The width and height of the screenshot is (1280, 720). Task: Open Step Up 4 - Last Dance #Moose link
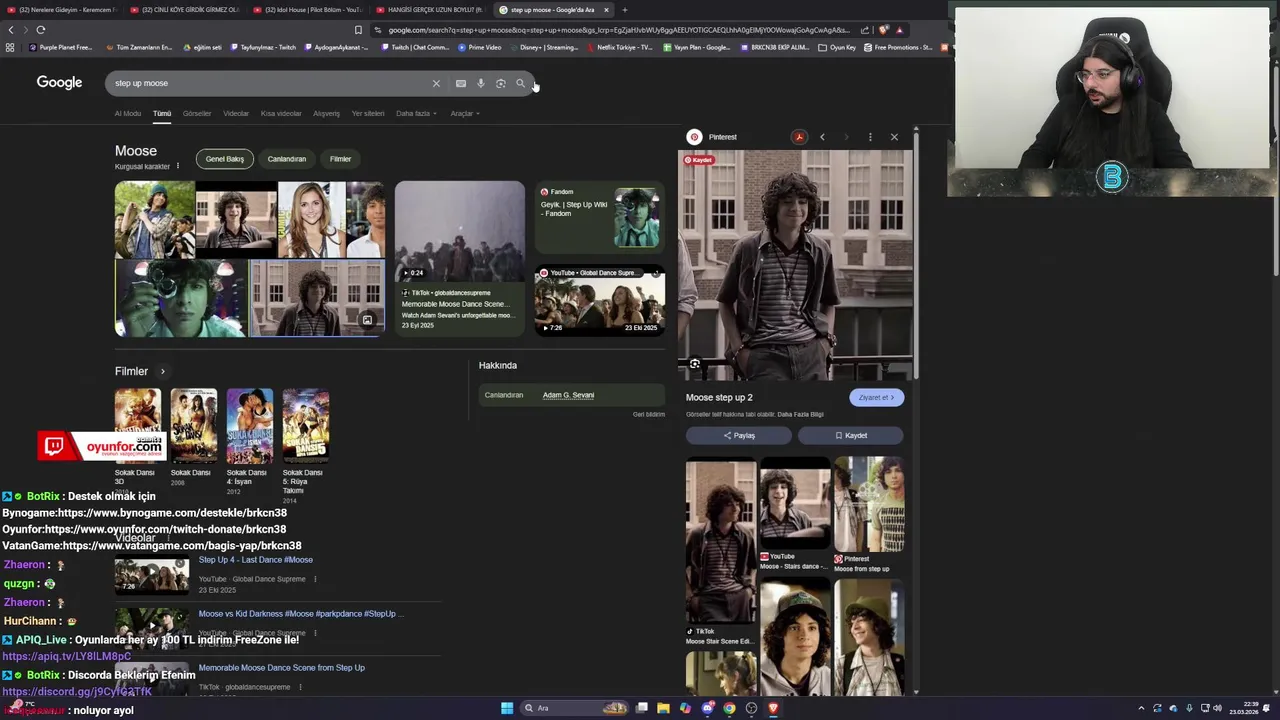tap(255, 560)
